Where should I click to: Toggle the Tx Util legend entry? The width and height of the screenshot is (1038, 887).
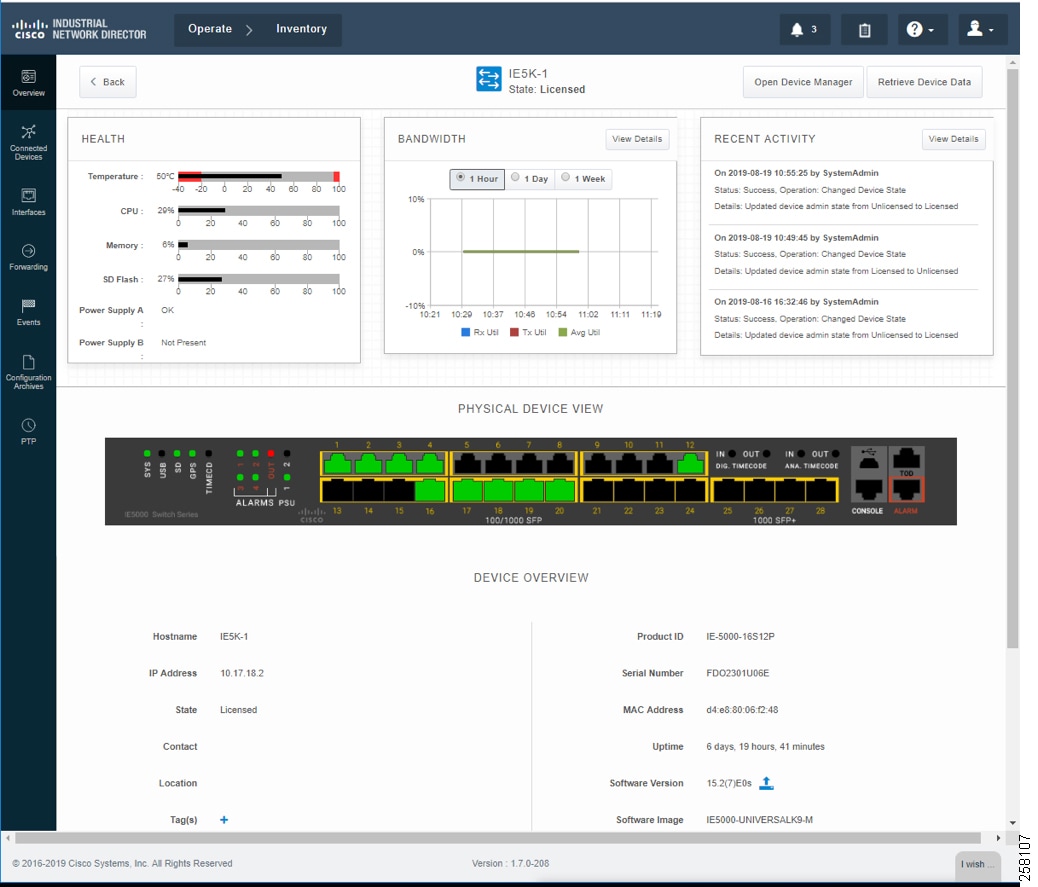click(528, 332)
